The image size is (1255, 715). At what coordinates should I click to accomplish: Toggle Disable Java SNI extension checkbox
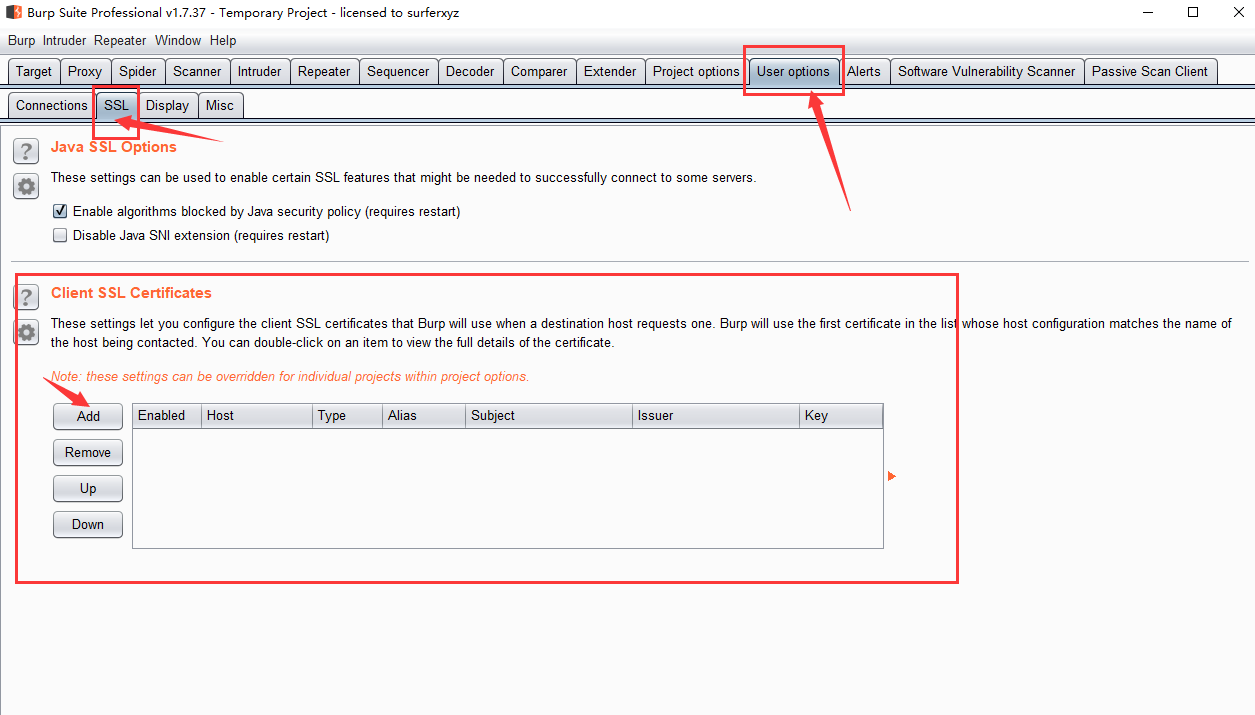pos(60,236)
